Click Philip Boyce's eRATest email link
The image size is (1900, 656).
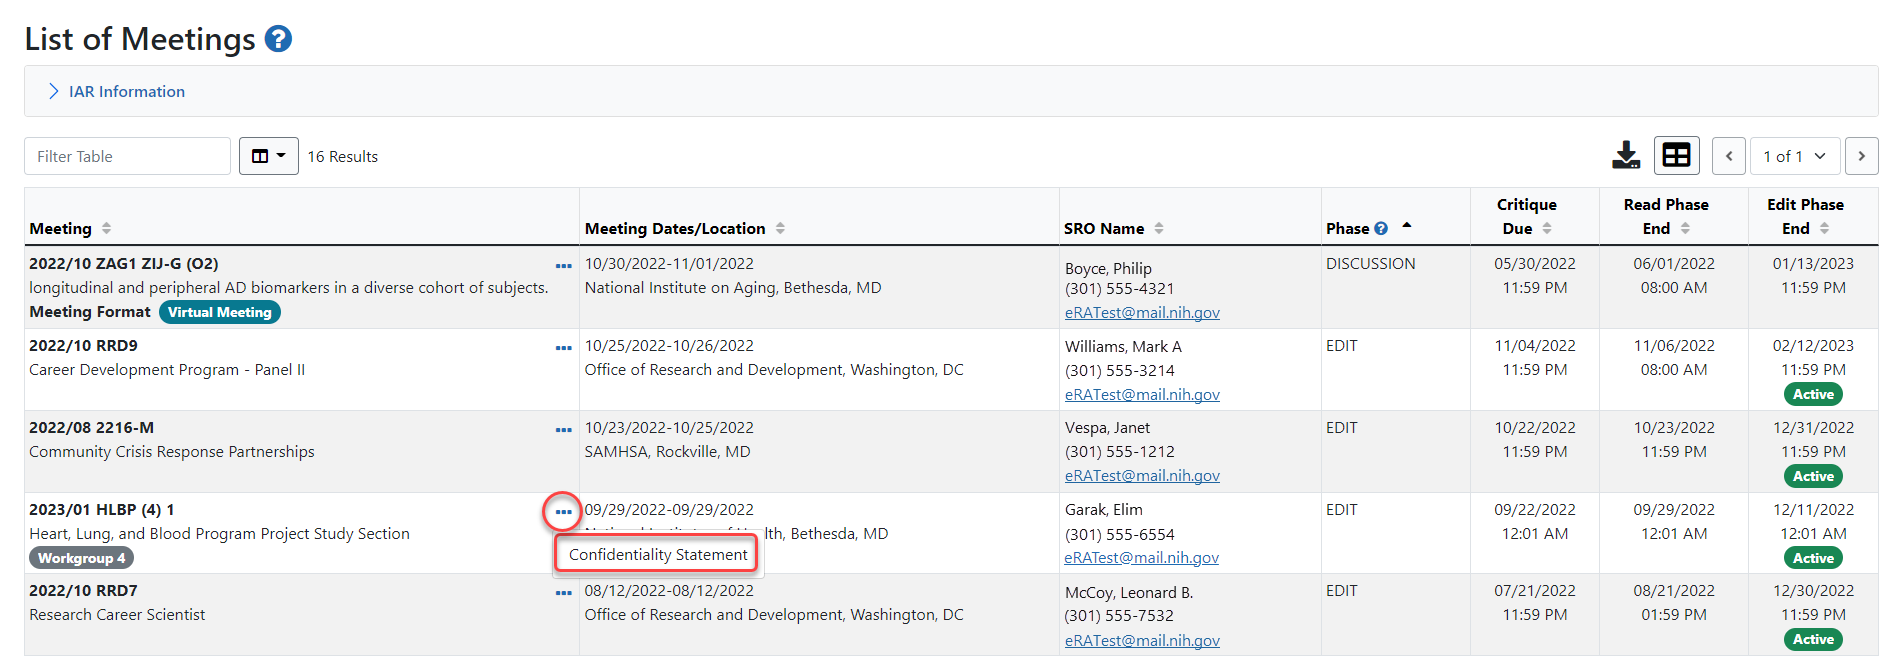pos(1142,313)
